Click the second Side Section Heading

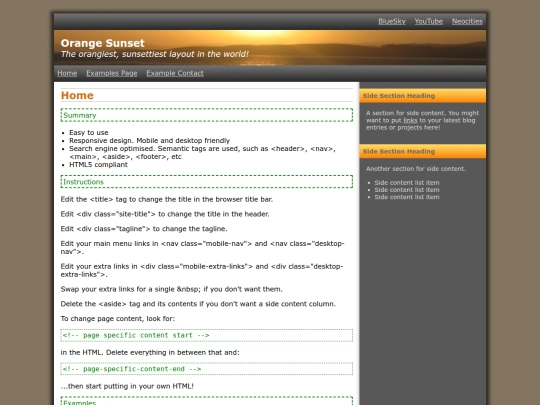click(x=423, y=152)
